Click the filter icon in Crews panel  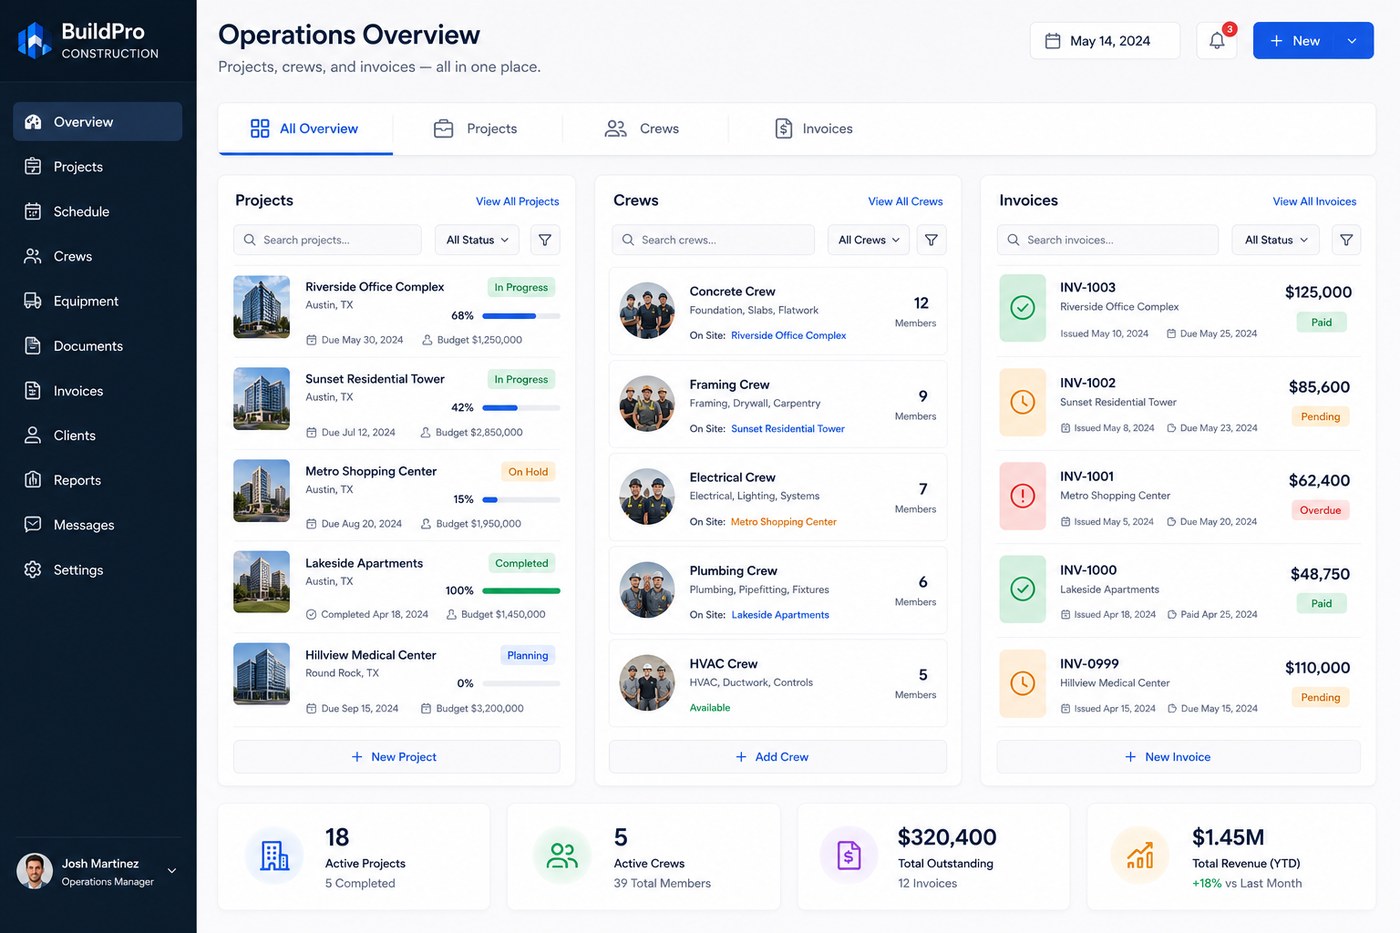coord(931,240)
